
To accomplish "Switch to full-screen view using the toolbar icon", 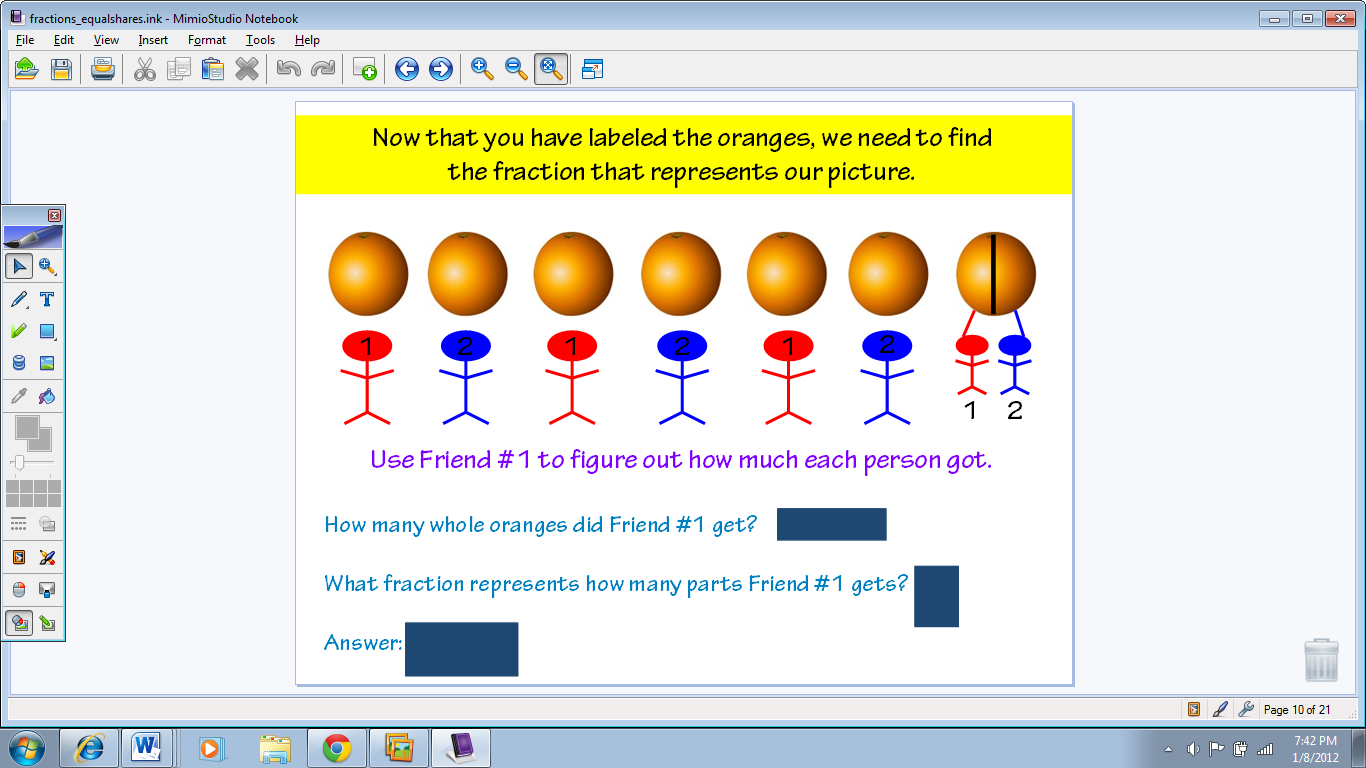I will (x=593, y=69).
